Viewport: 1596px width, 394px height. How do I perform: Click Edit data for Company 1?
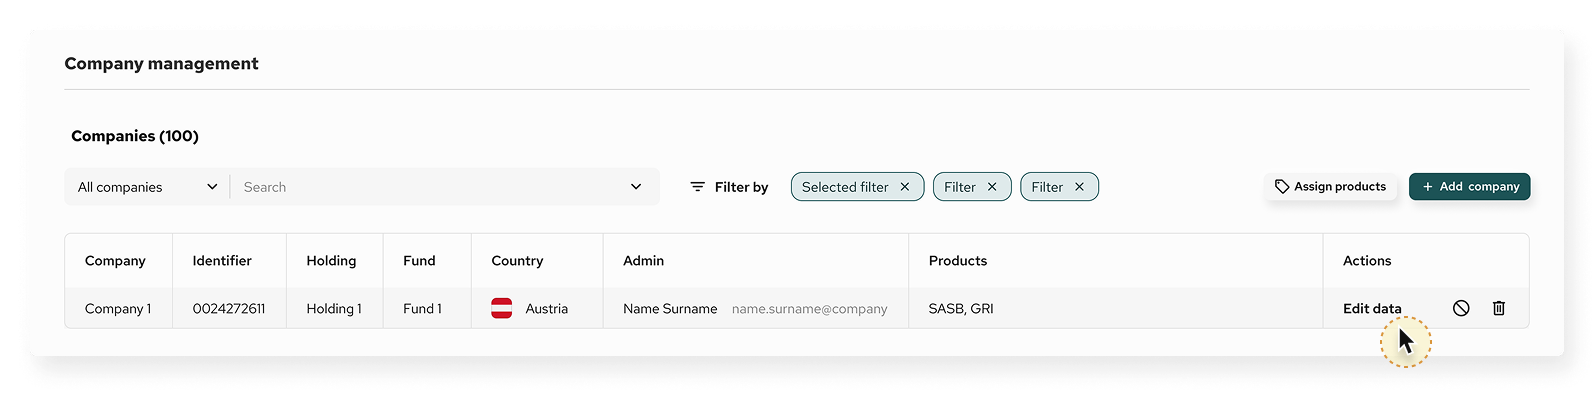point(1372,308)
